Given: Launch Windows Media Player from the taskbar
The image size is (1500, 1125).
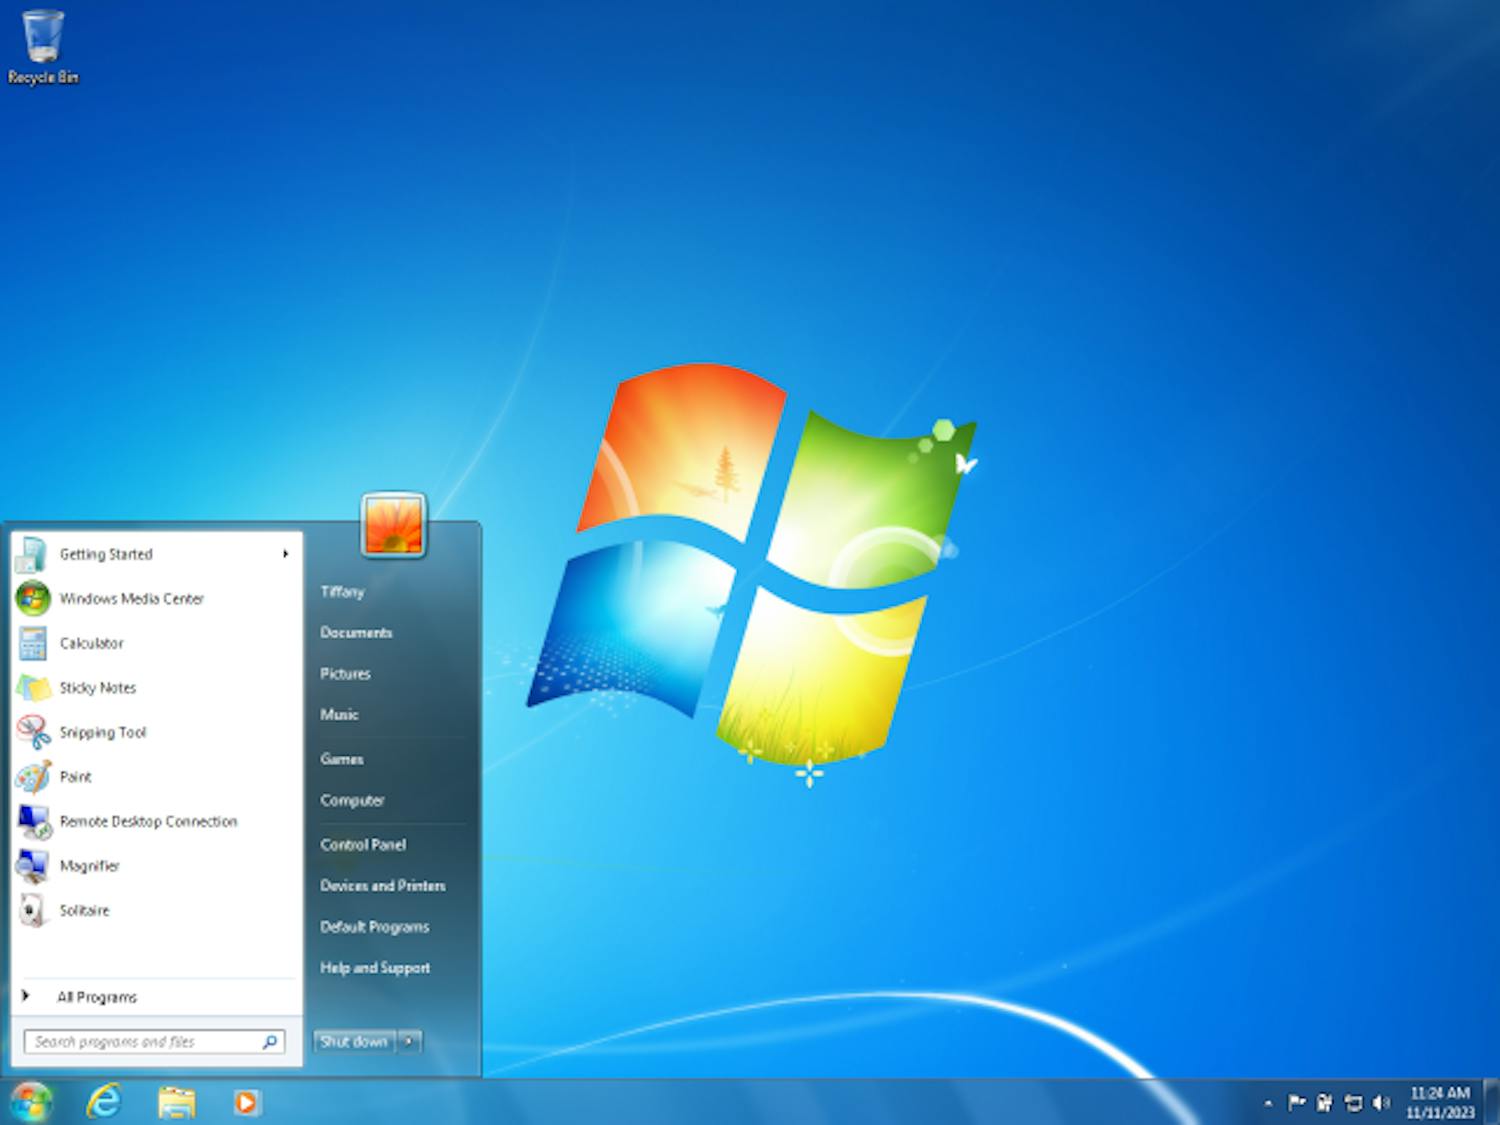Looking at the screenshot, I should click(245, 1103).
